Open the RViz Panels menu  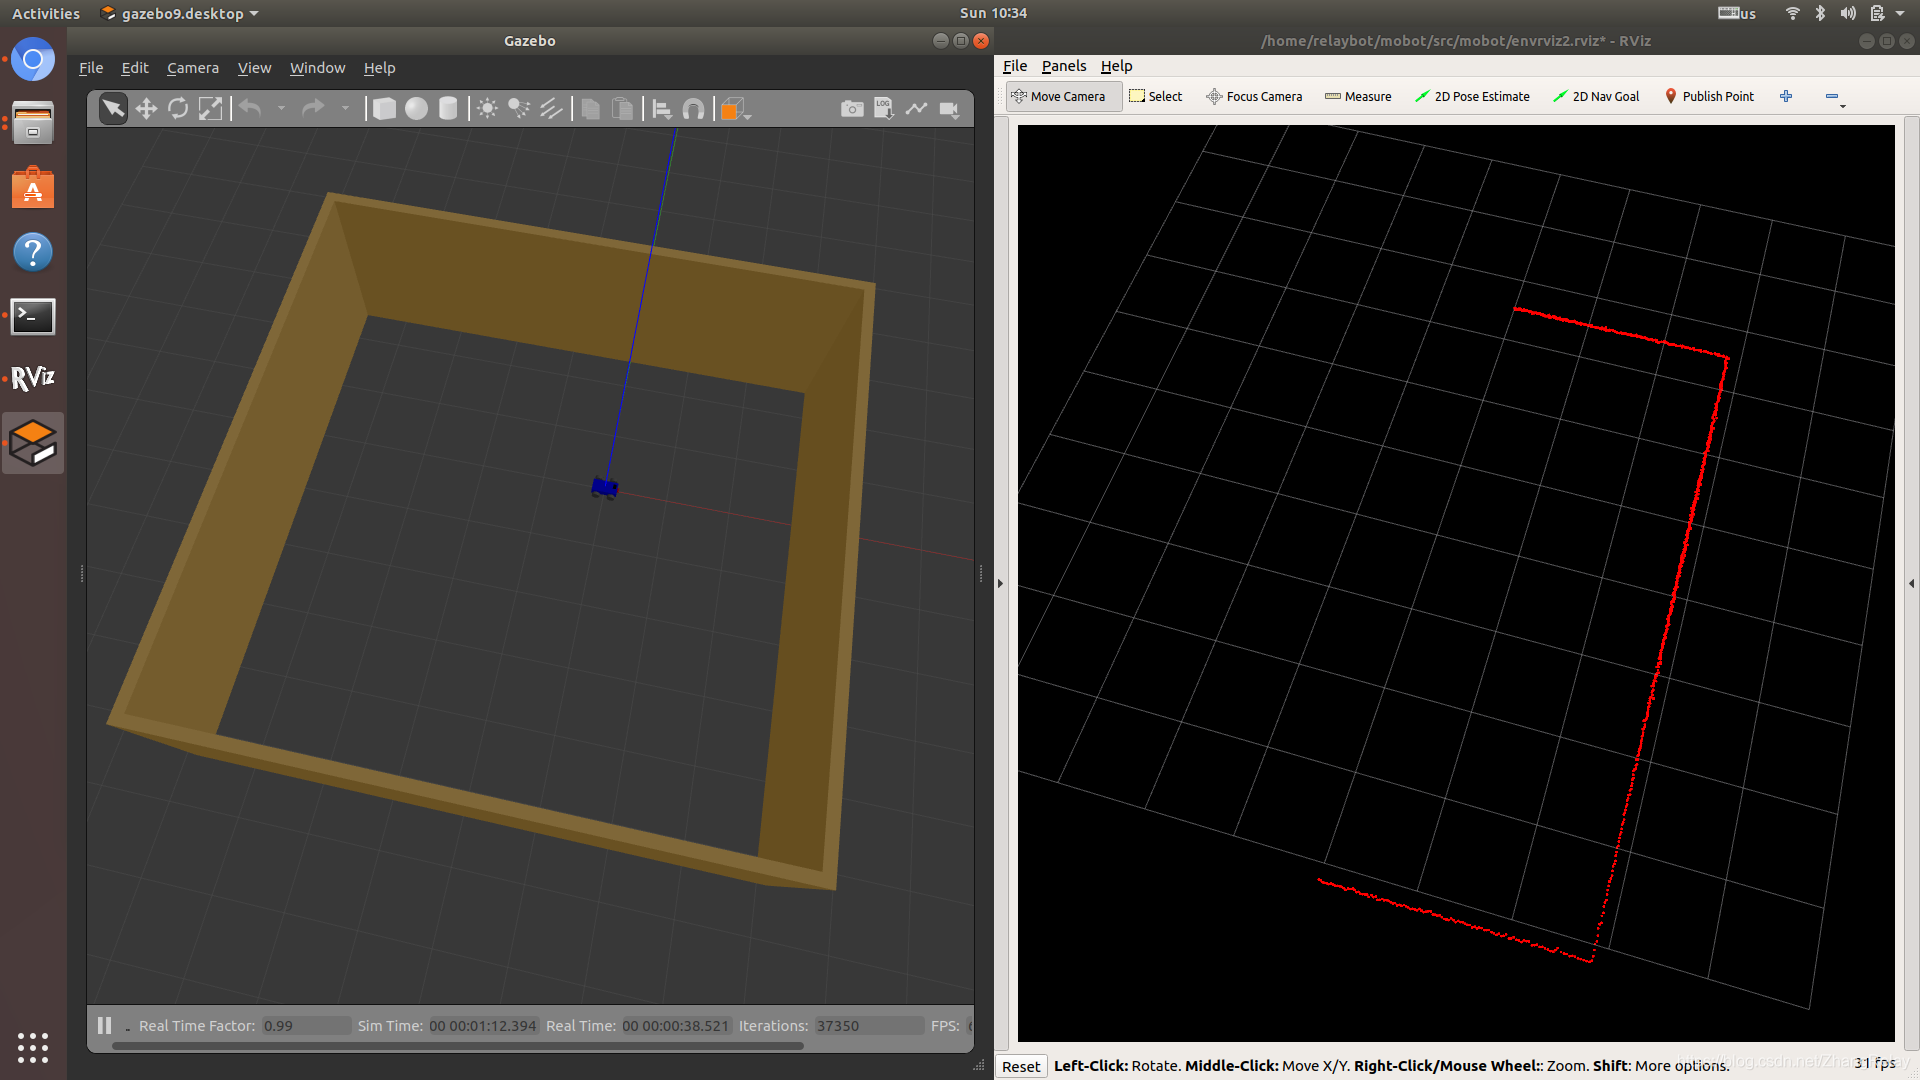[1063, 66]
